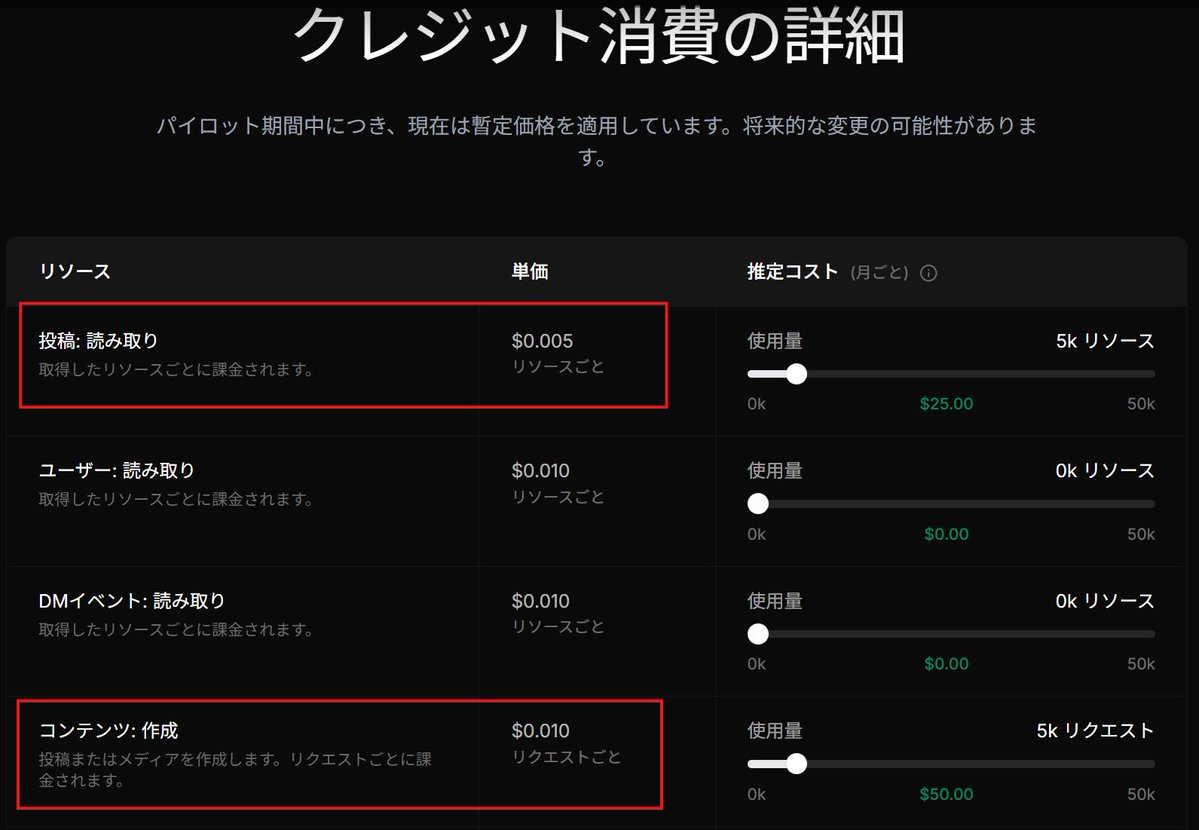
Task: Click the $25.00 estimated cost
Action: [947, 404]
